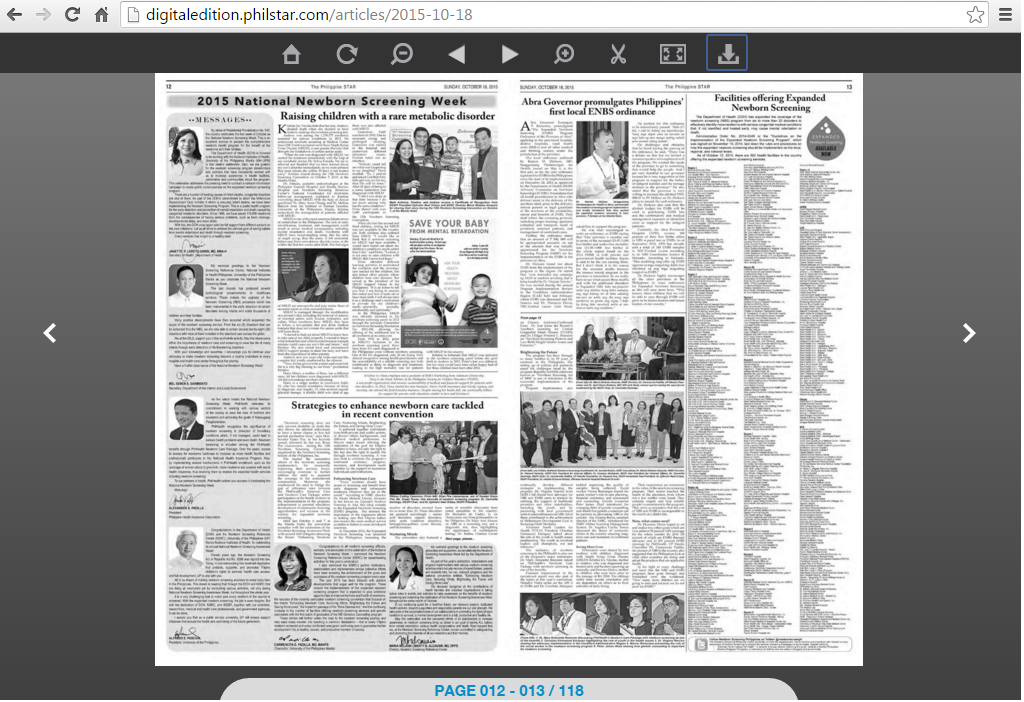This screenshot has width=1024, height=702.
Task: Open the left newspaper page 12
Action: 332,369
